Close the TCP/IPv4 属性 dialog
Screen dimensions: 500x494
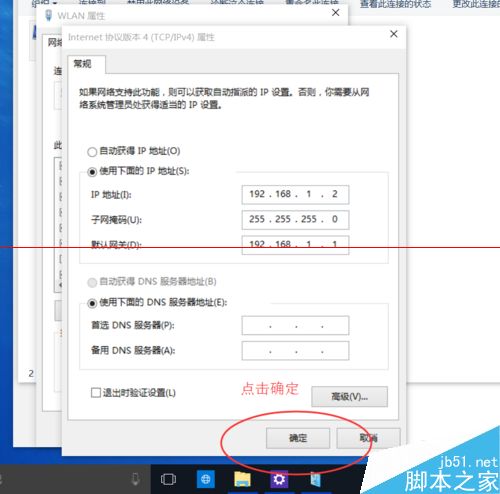(x=394, y=34)
